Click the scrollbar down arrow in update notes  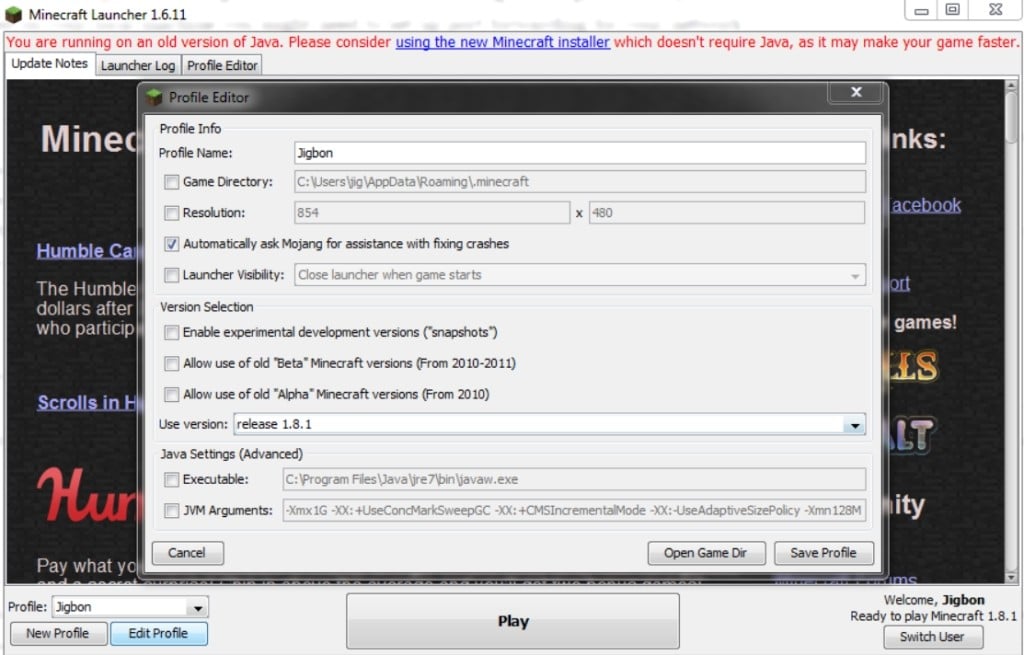click(1012, 577)
